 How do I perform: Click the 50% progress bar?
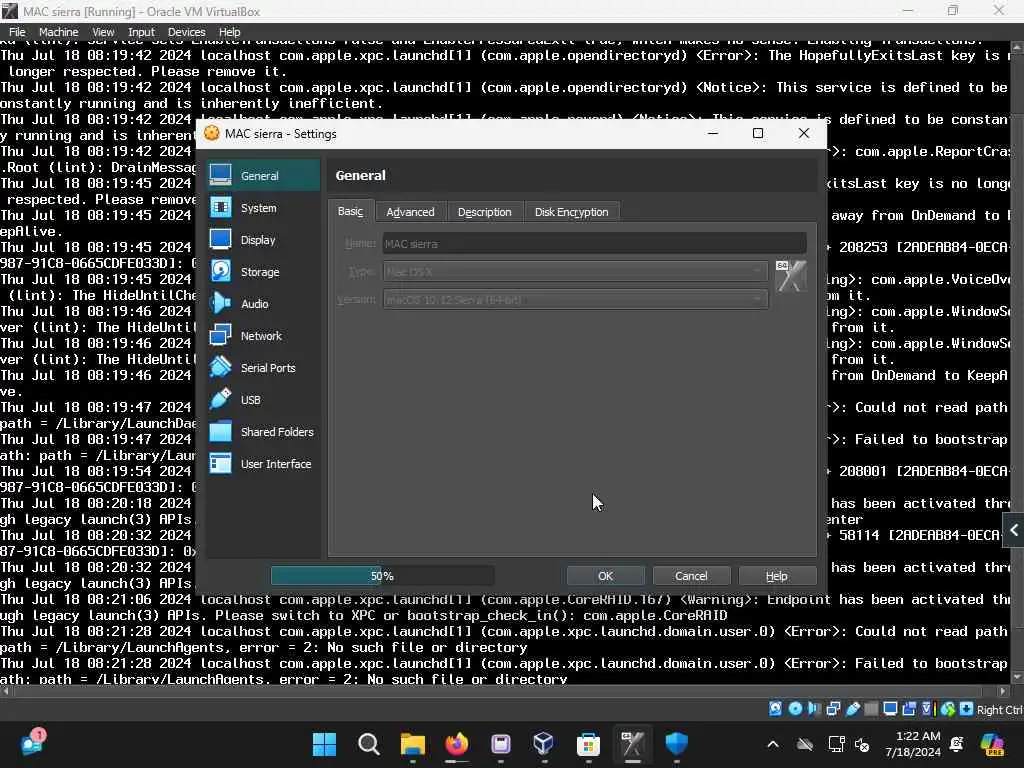[382, 576]
